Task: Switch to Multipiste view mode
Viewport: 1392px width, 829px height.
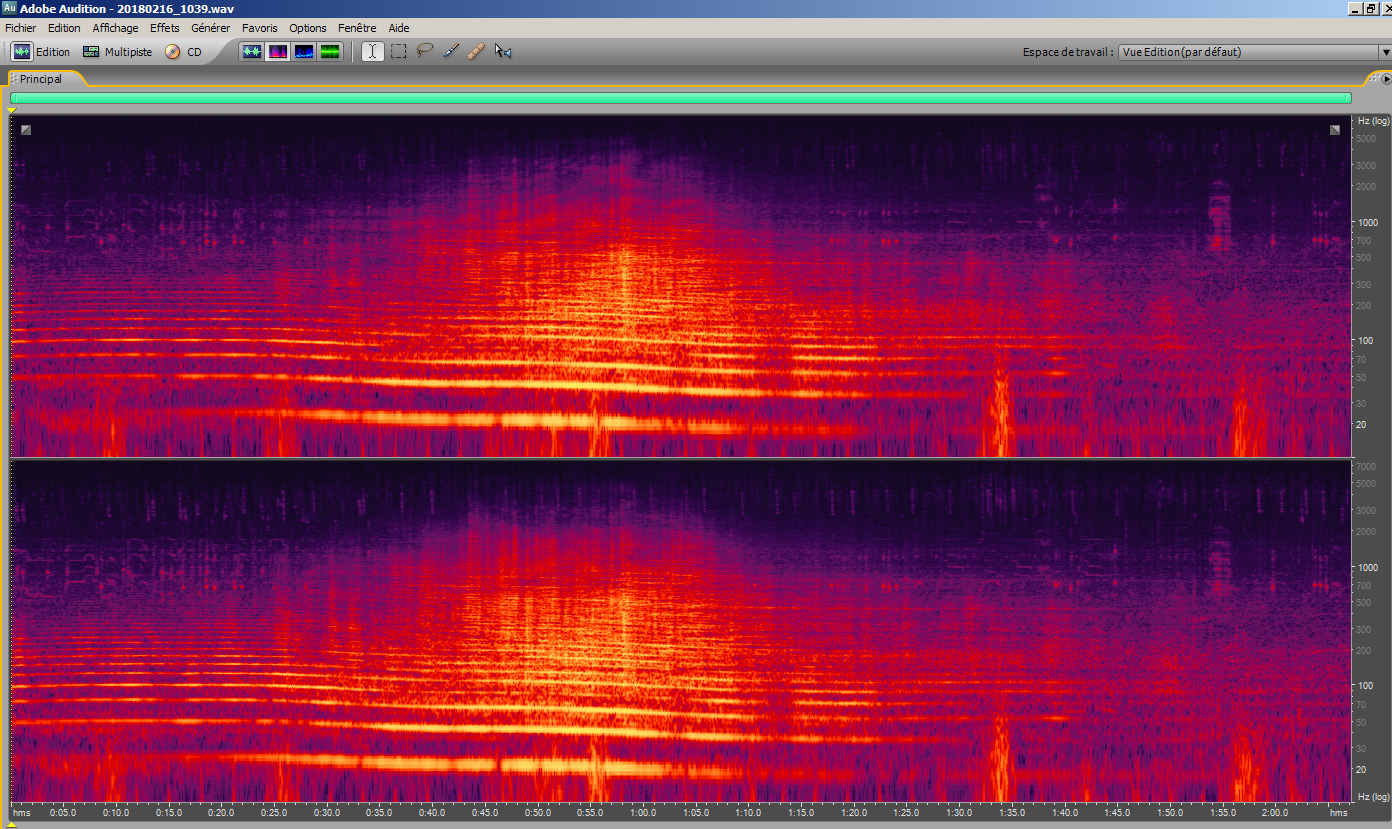Action: (x=118, y=52)
